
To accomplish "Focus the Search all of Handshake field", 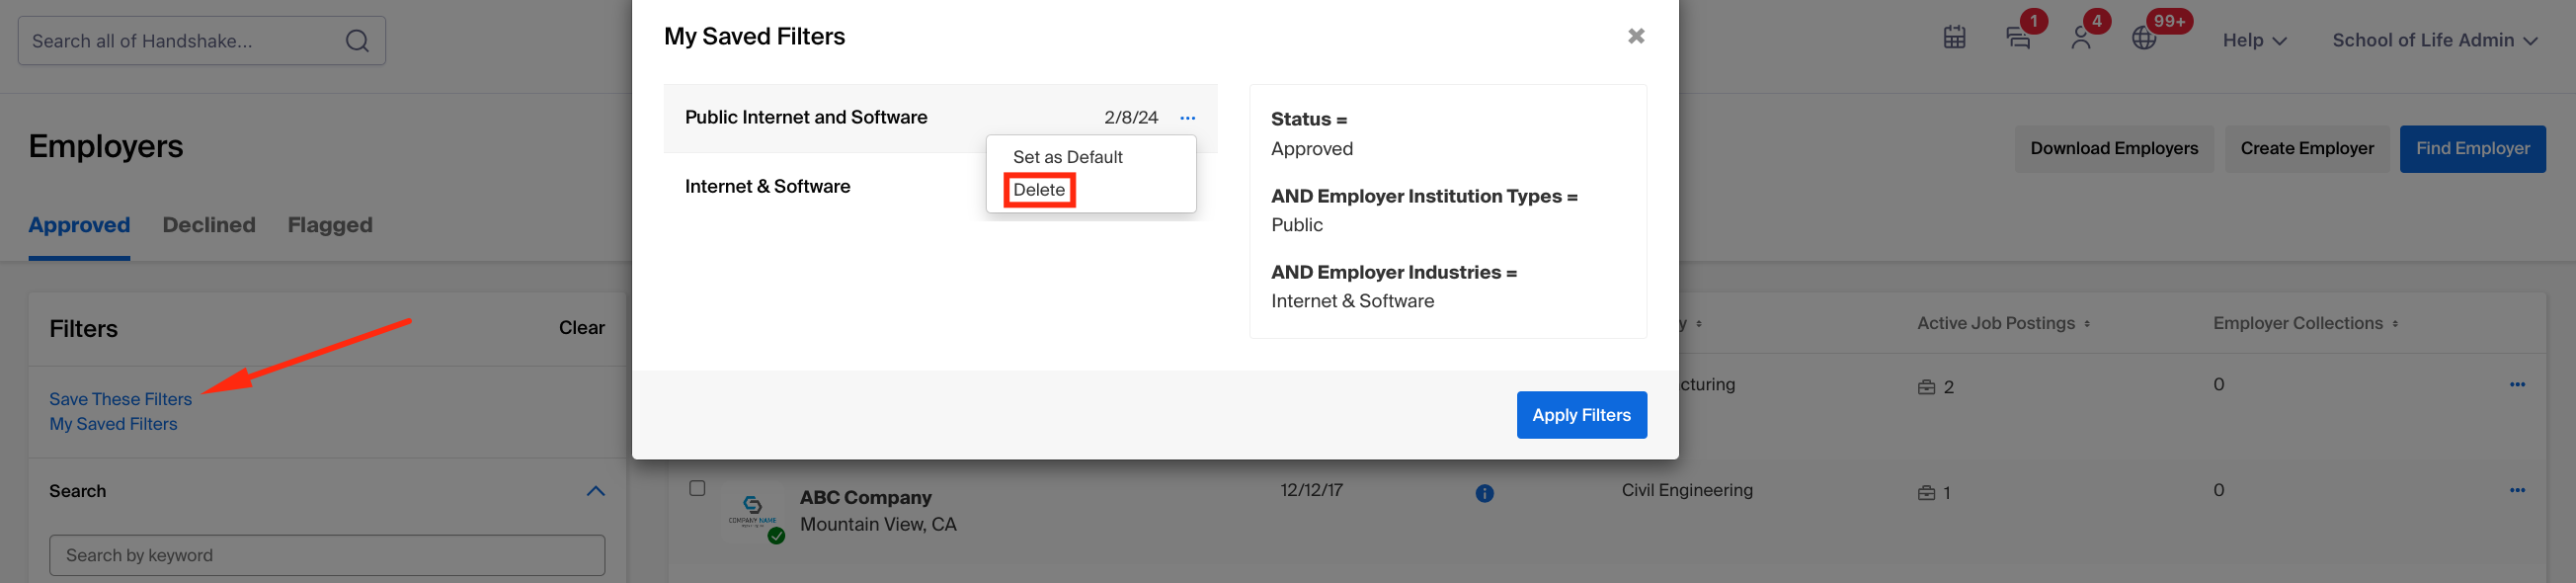I will (x=201, y=41).
